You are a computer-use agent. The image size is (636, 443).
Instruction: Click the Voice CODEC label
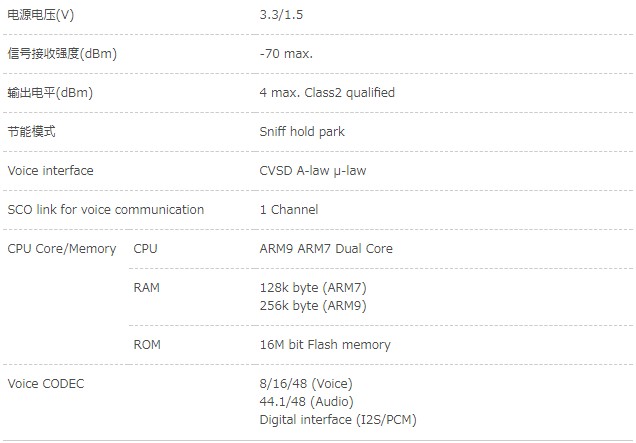(x=46, y=383)
